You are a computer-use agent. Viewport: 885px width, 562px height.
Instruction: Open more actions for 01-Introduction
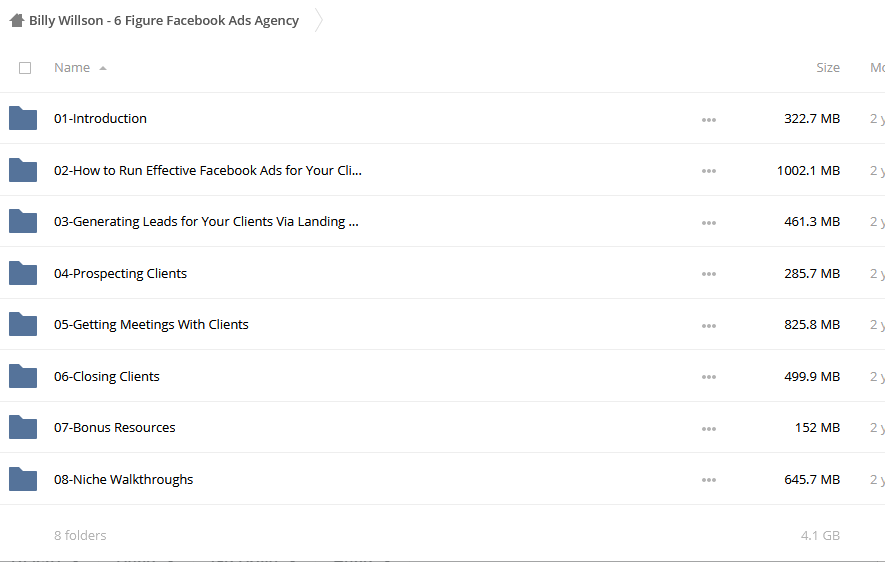pos(709,120)
